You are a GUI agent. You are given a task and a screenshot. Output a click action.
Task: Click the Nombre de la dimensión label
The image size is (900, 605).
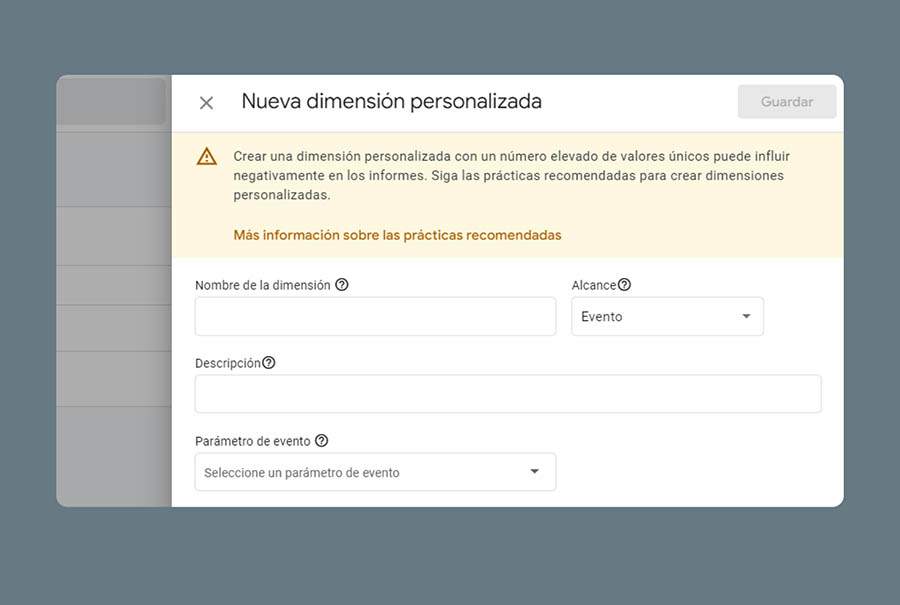click(x=262, y=285)
